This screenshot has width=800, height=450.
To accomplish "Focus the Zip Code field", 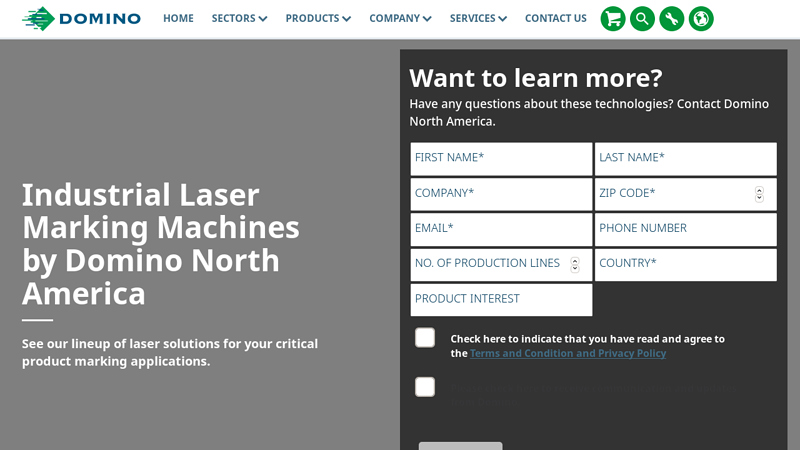I will pyautogui.click(x=686, y=194).
